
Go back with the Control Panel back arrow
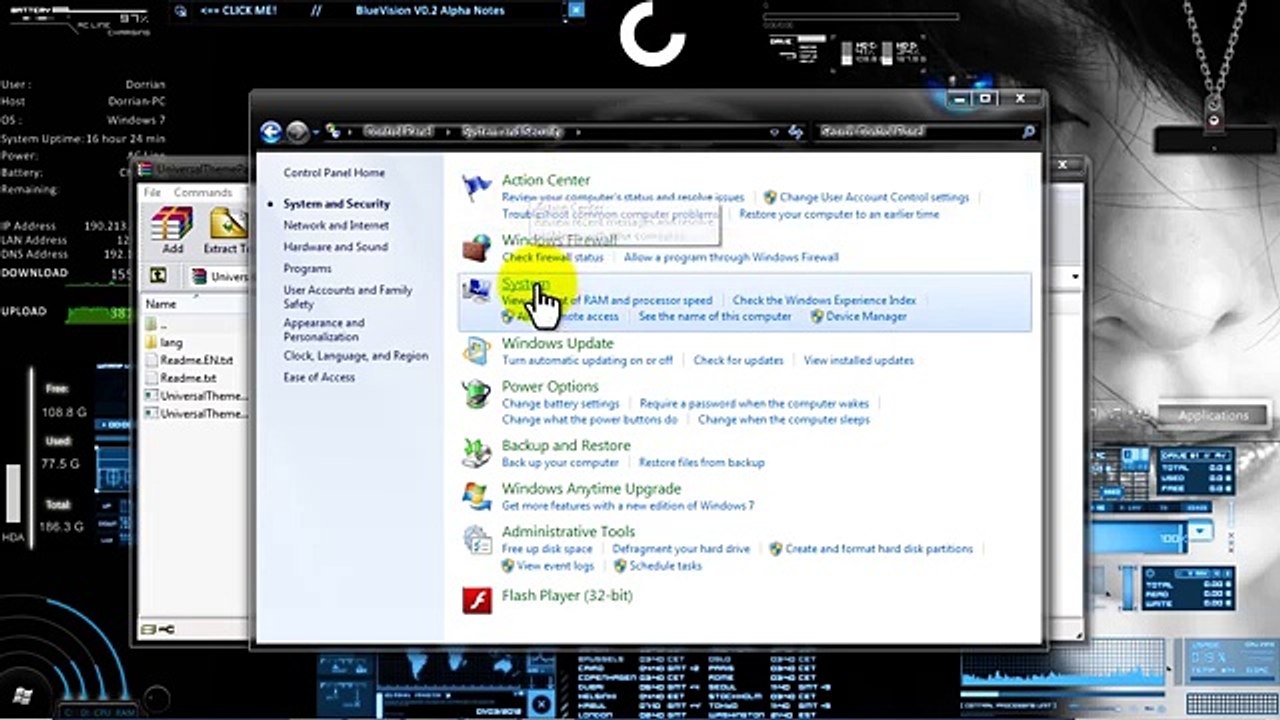[271, 131]
